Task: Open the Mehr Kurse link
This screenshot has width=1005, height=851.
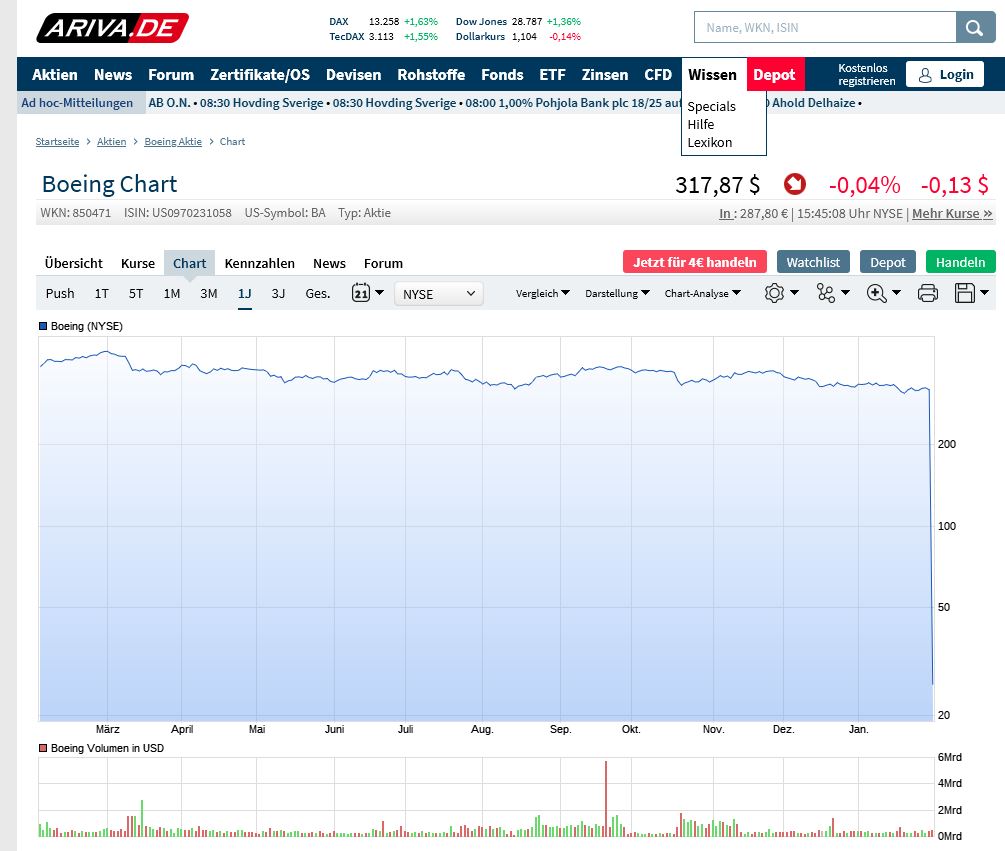Action: click(x=952, y=213)
